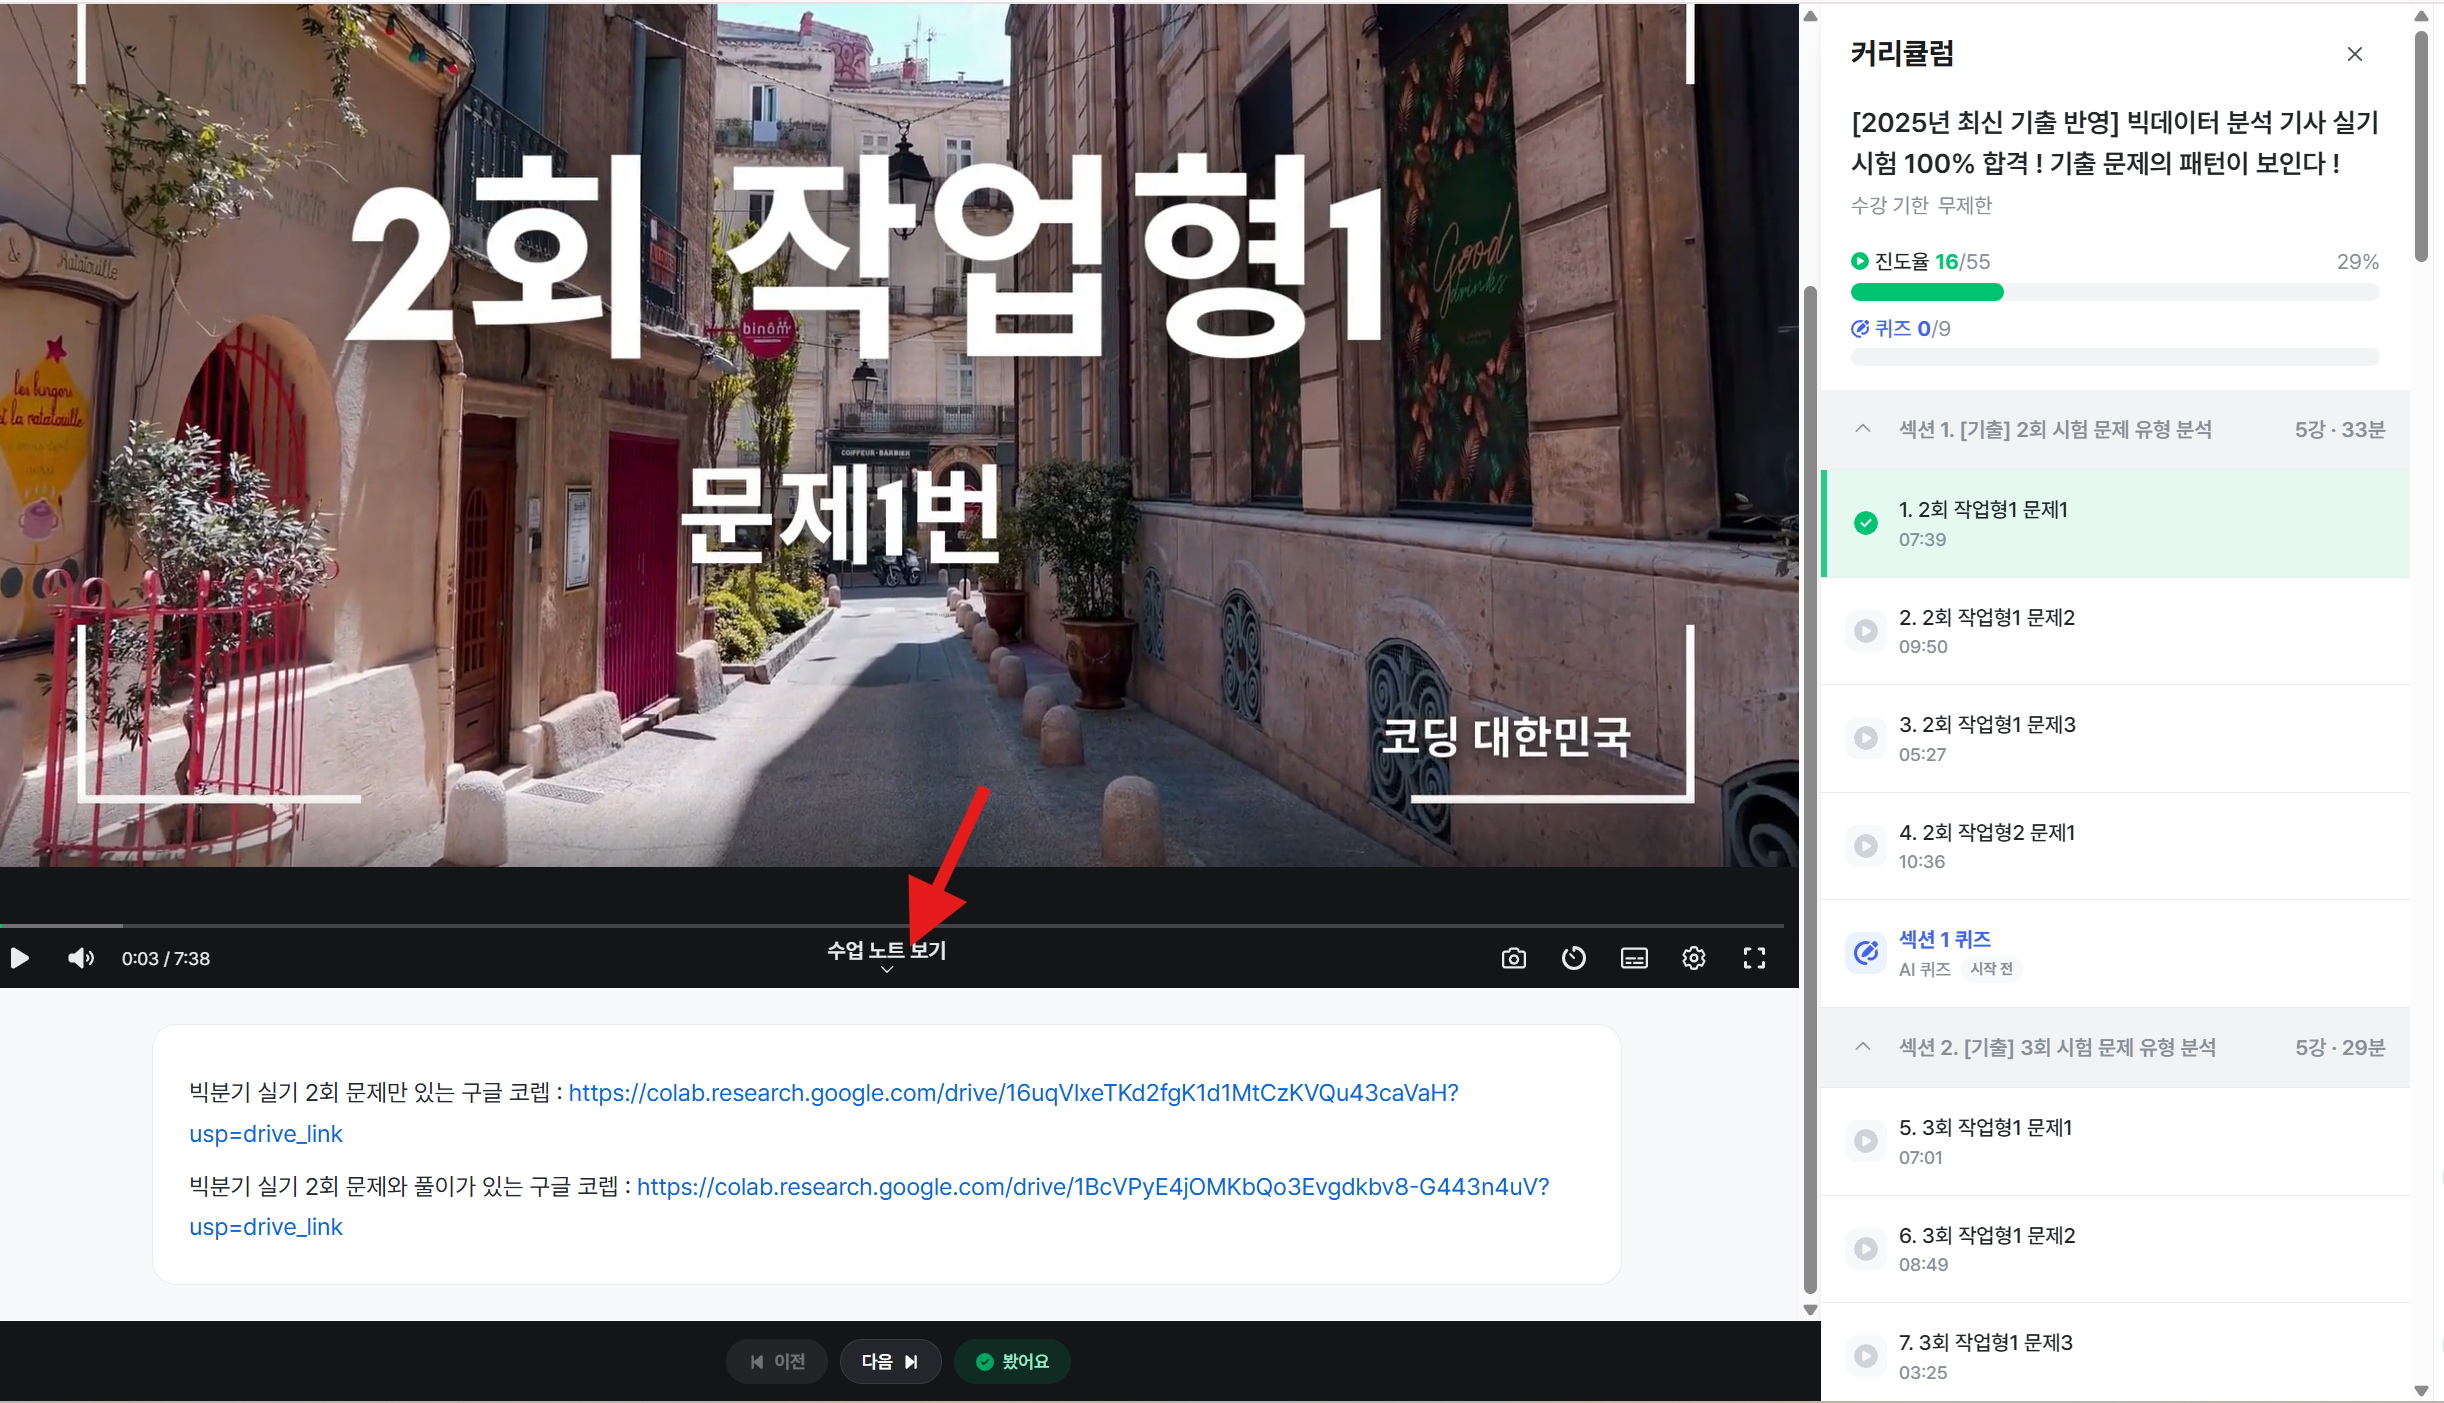Screen dimensions: 2444x1403
Task: Play the video with the play button
Action: click(19, 957)
